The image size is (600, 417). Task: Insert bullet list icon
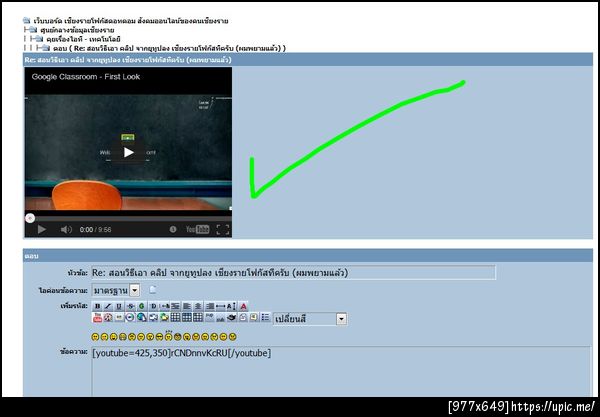[266, 317]
